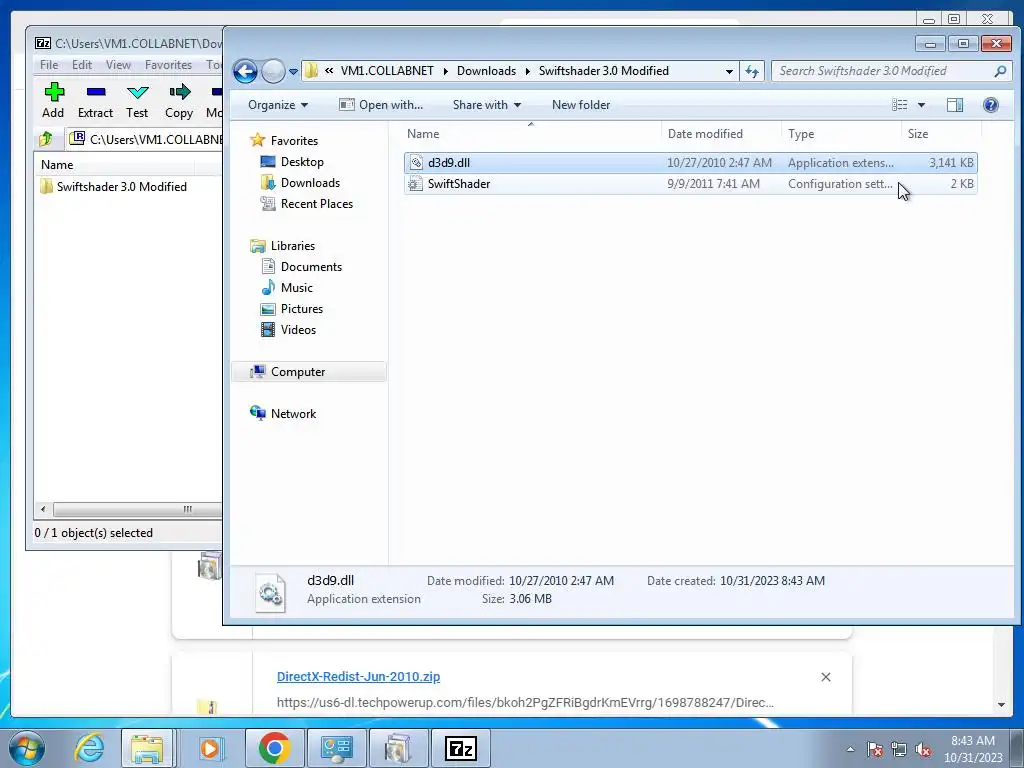The width and height of the screenshot is (1024, 768).
Task: Click the 7-Zip Add button
Action: 54,101
